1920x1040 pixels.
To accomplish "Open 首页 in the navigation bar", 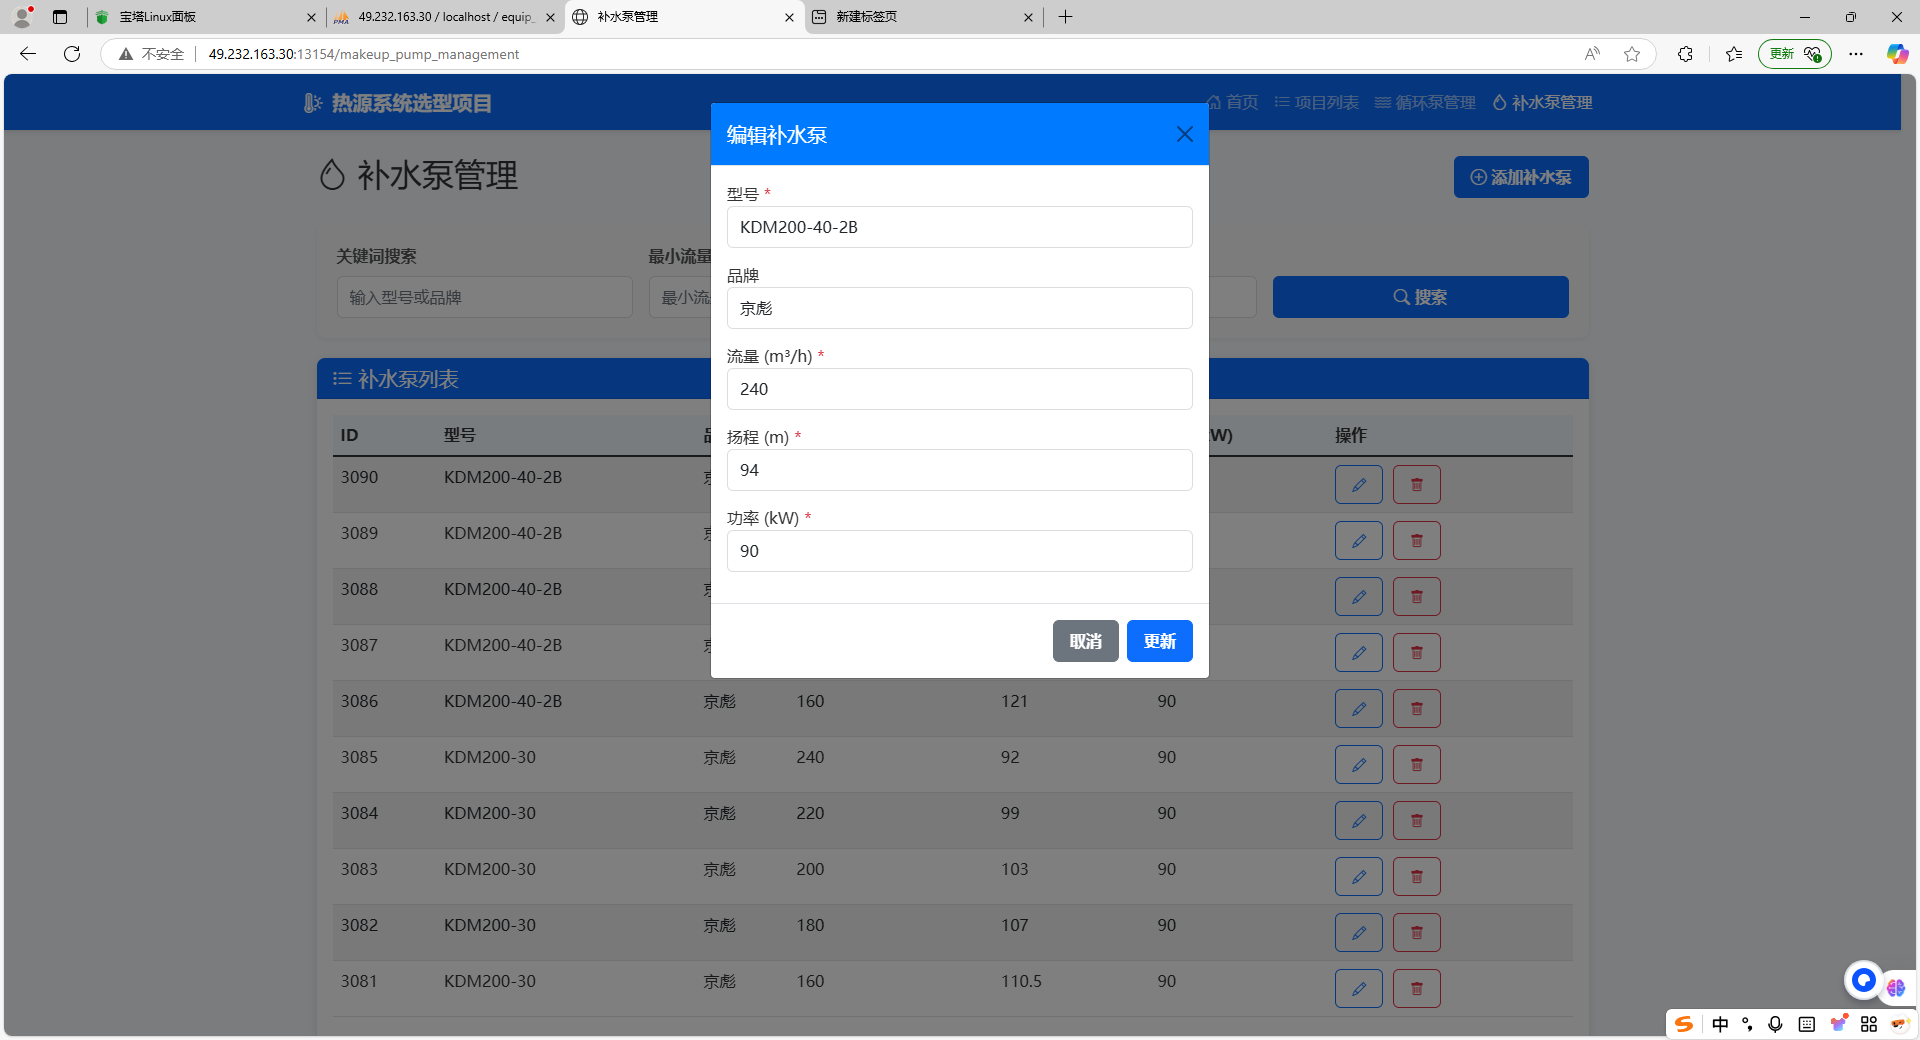I will click(1232, 102).
